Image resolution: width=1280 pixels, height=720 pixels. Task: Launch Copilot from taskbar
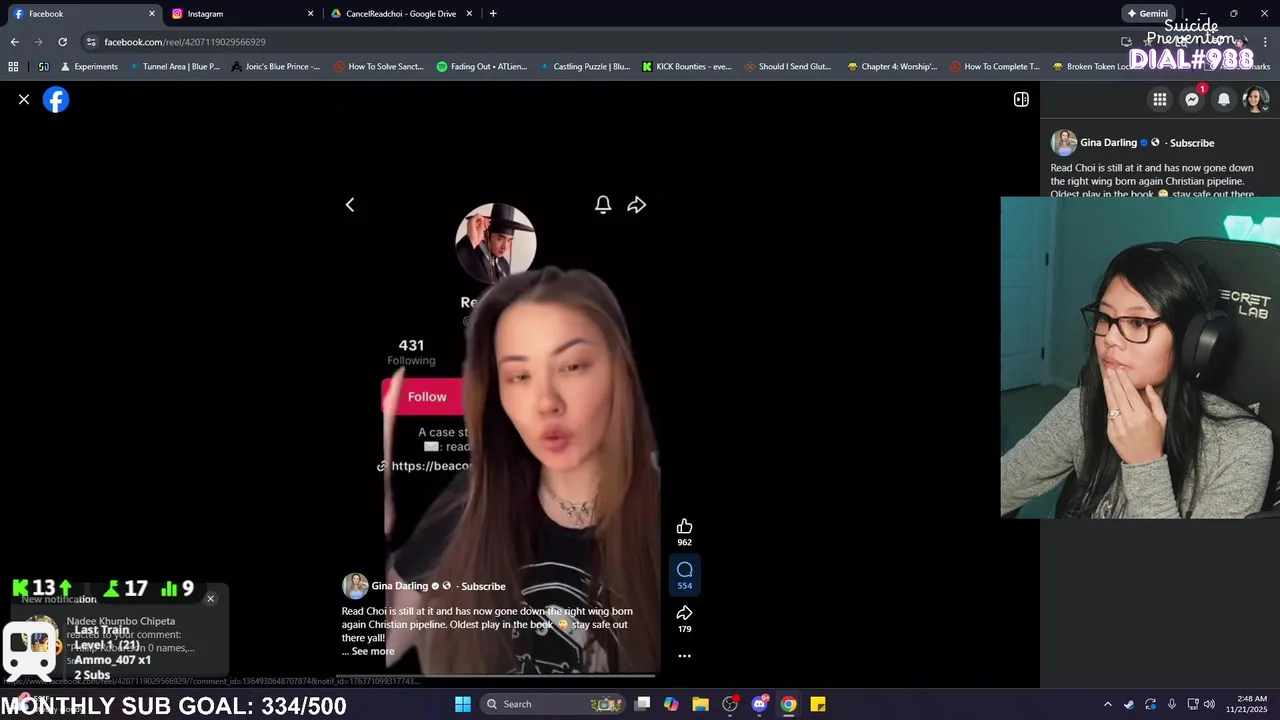[x=671, y=704]
